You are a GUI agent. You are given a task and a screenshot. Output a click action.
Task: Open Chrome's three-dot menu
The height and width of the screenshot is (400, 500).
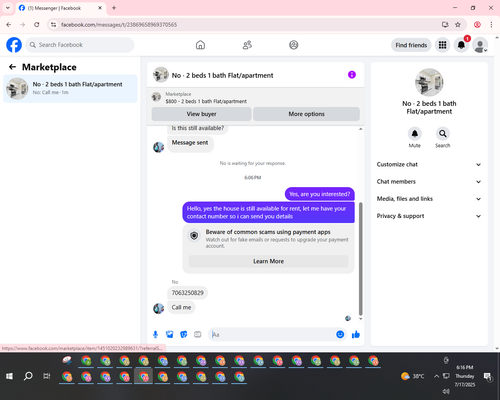click(x=491, y=25)
